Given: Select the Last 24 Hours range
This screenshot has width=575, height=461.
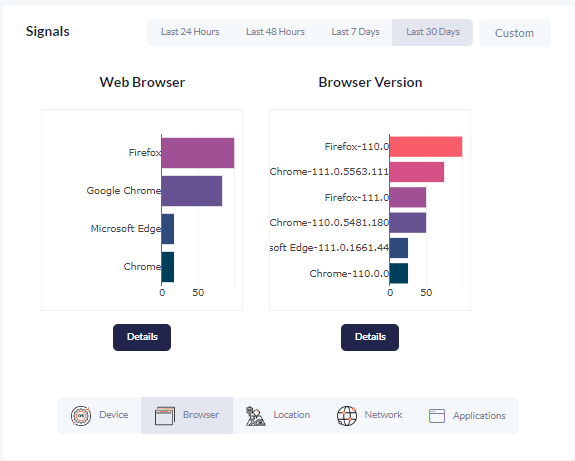Looking at the screenshot, I should [190, 32].
